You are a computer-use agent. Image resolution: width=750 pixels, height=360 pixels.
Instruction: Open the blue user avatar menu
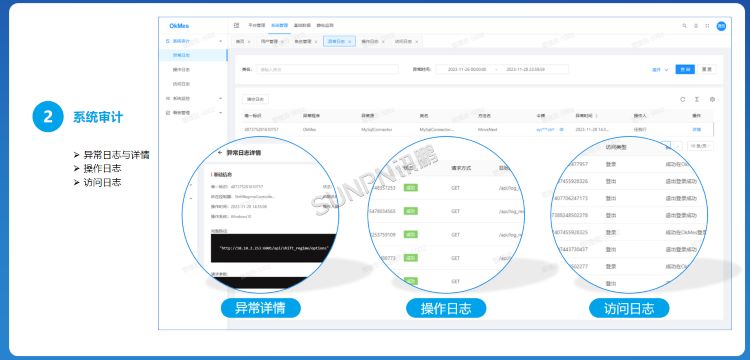(721, 26)
